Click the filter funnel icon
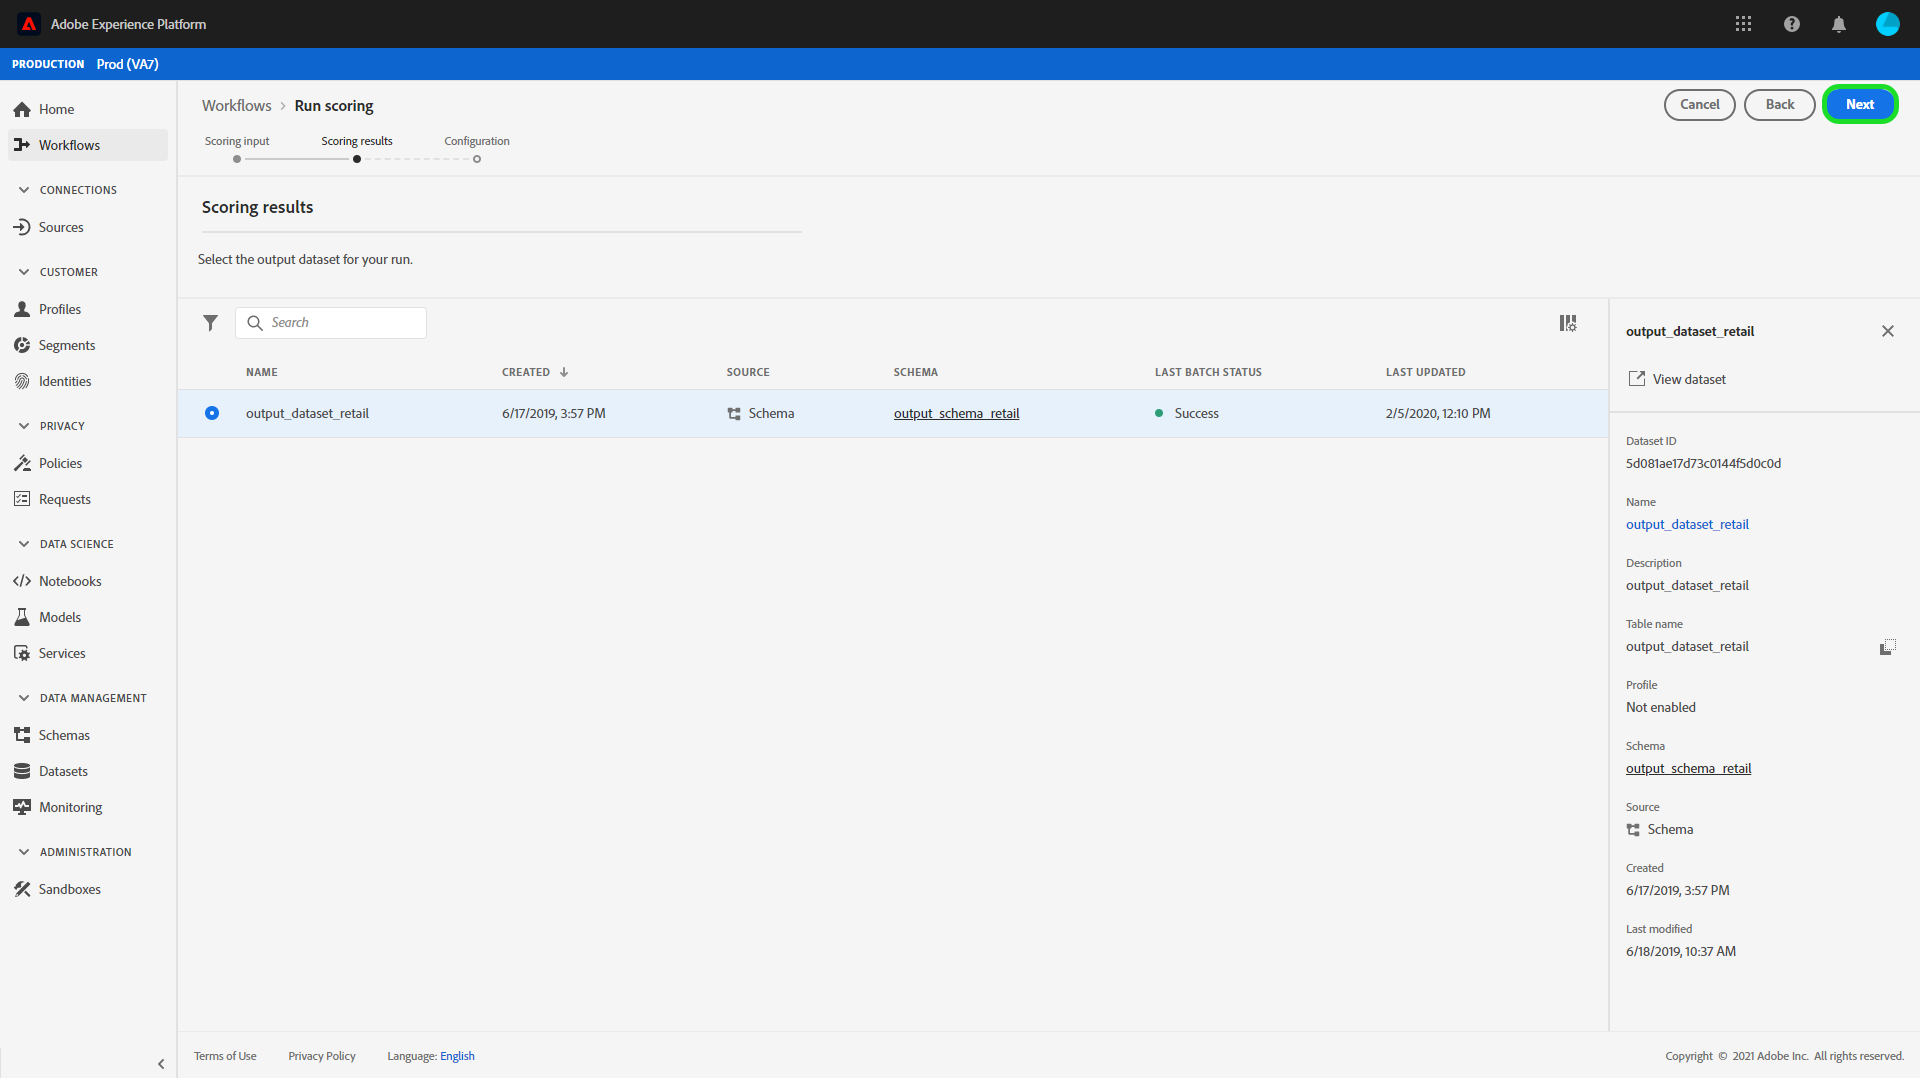The width and height of the screenshot is (1920, 1080). [x=210, y=323]
